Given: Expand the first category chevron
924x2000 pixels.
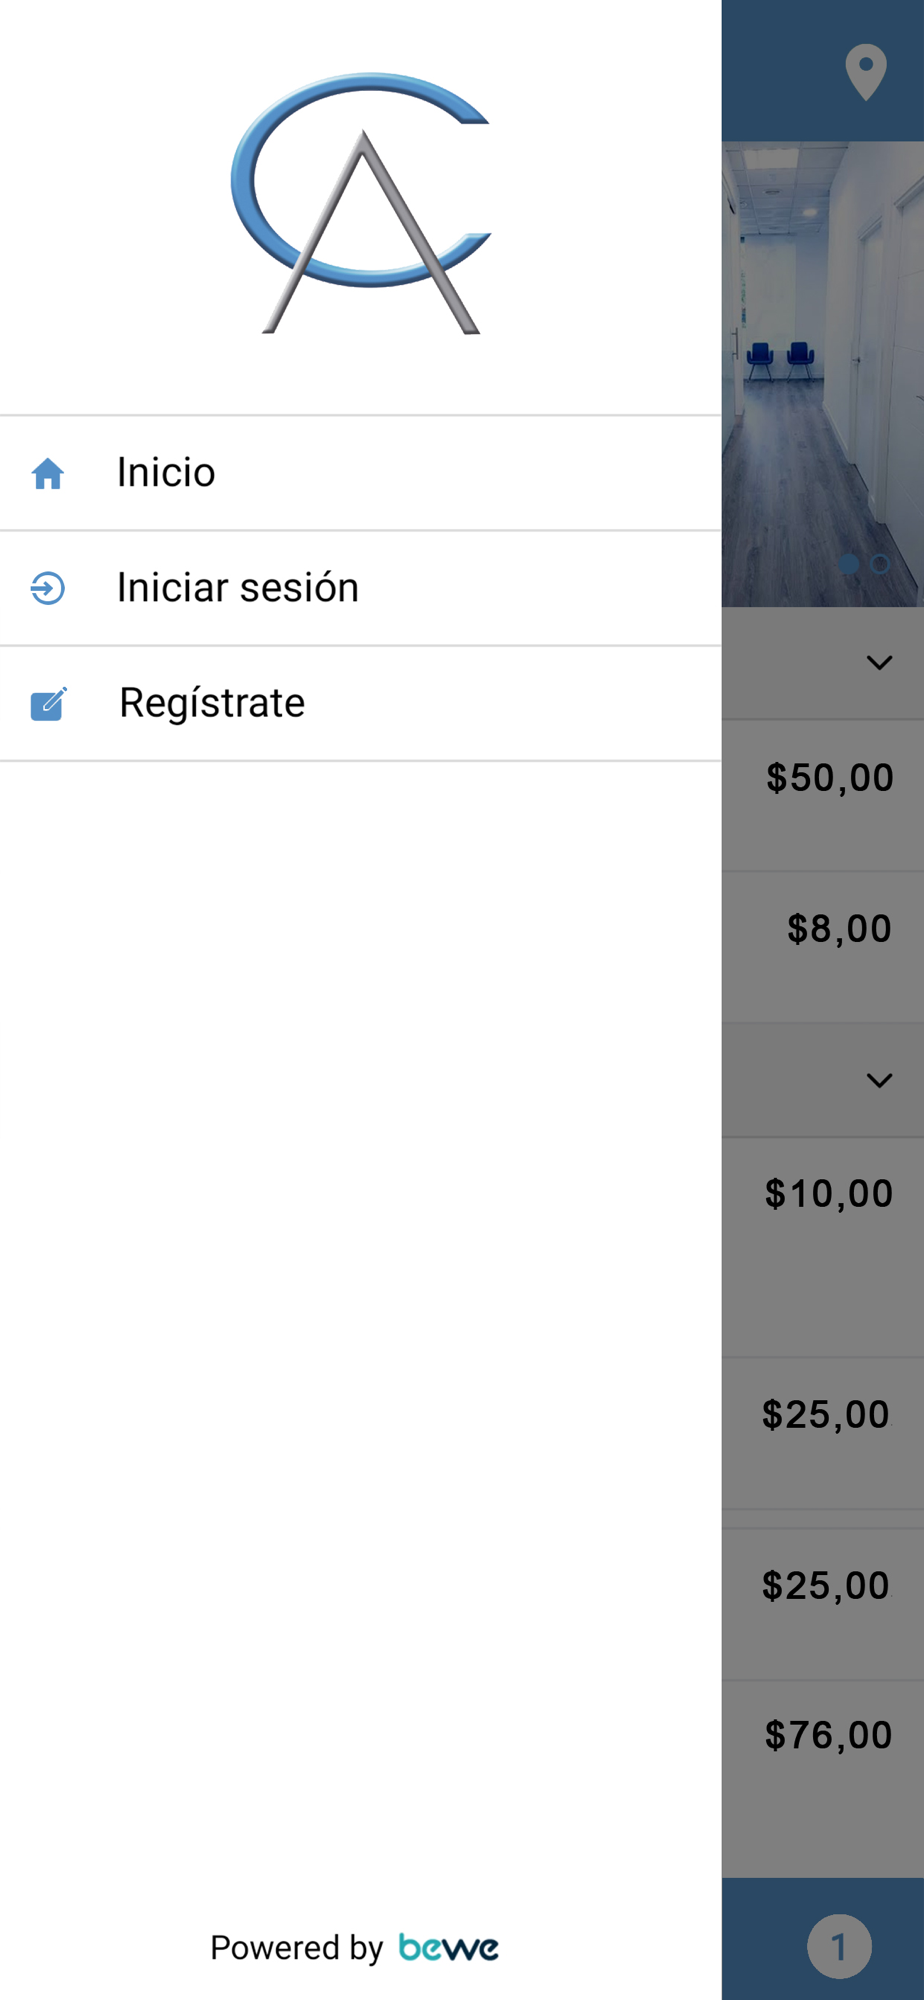Looking at the screenshot, I should click(x=879, y=662).
